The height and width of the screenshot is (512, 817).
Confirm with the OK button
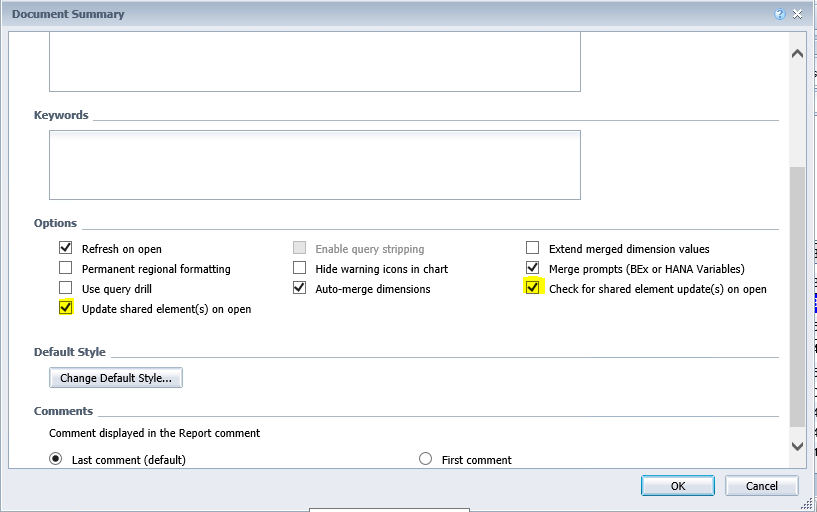point(678,486)
